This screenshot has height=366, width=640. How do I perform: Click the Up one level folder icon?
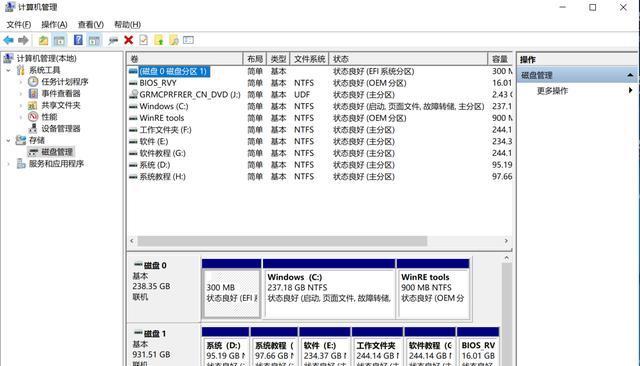click(x=43, y=40)
